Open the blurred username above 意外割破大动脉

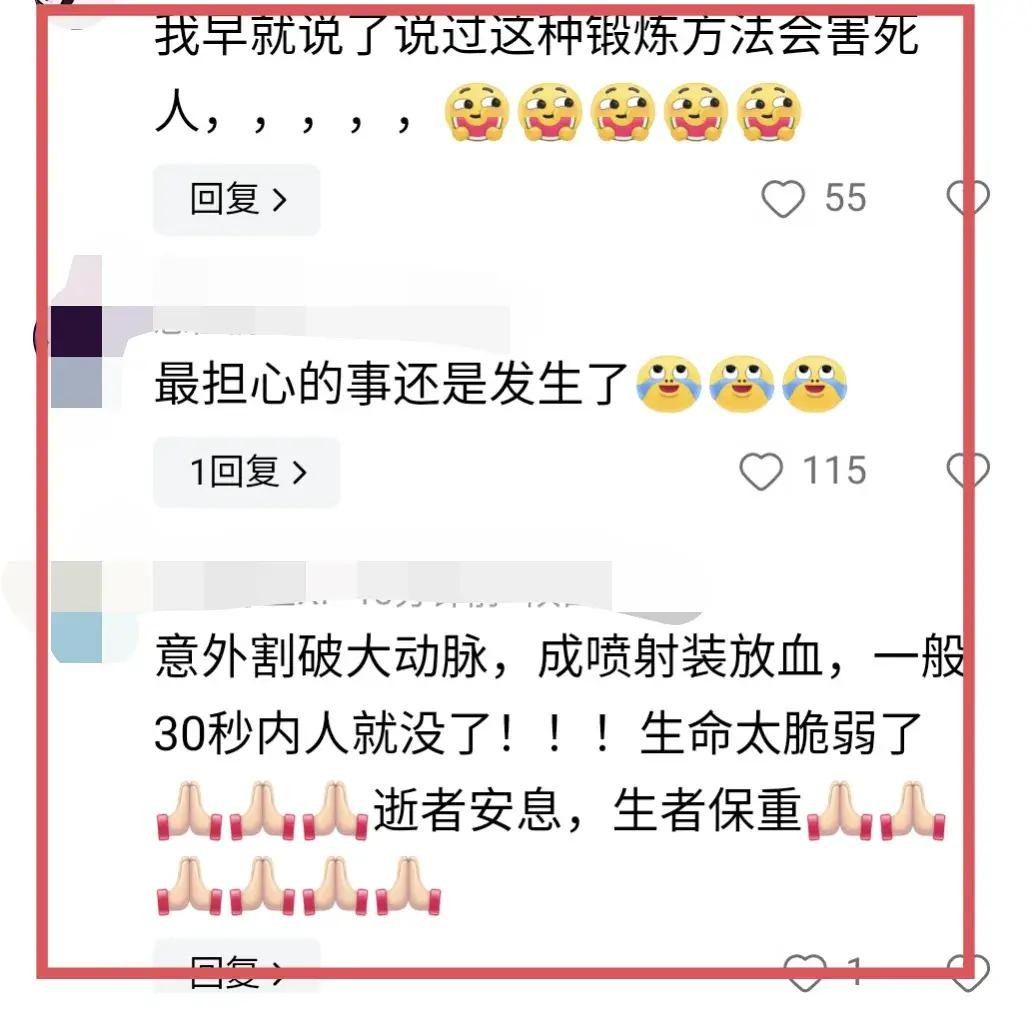pos(383,586)
